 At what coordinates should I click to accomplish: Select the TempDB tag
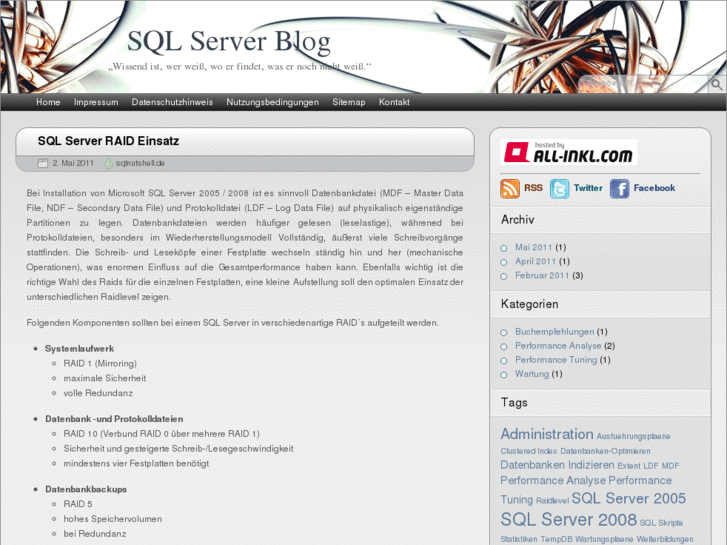pyautogui.click(x=556, y=539)
